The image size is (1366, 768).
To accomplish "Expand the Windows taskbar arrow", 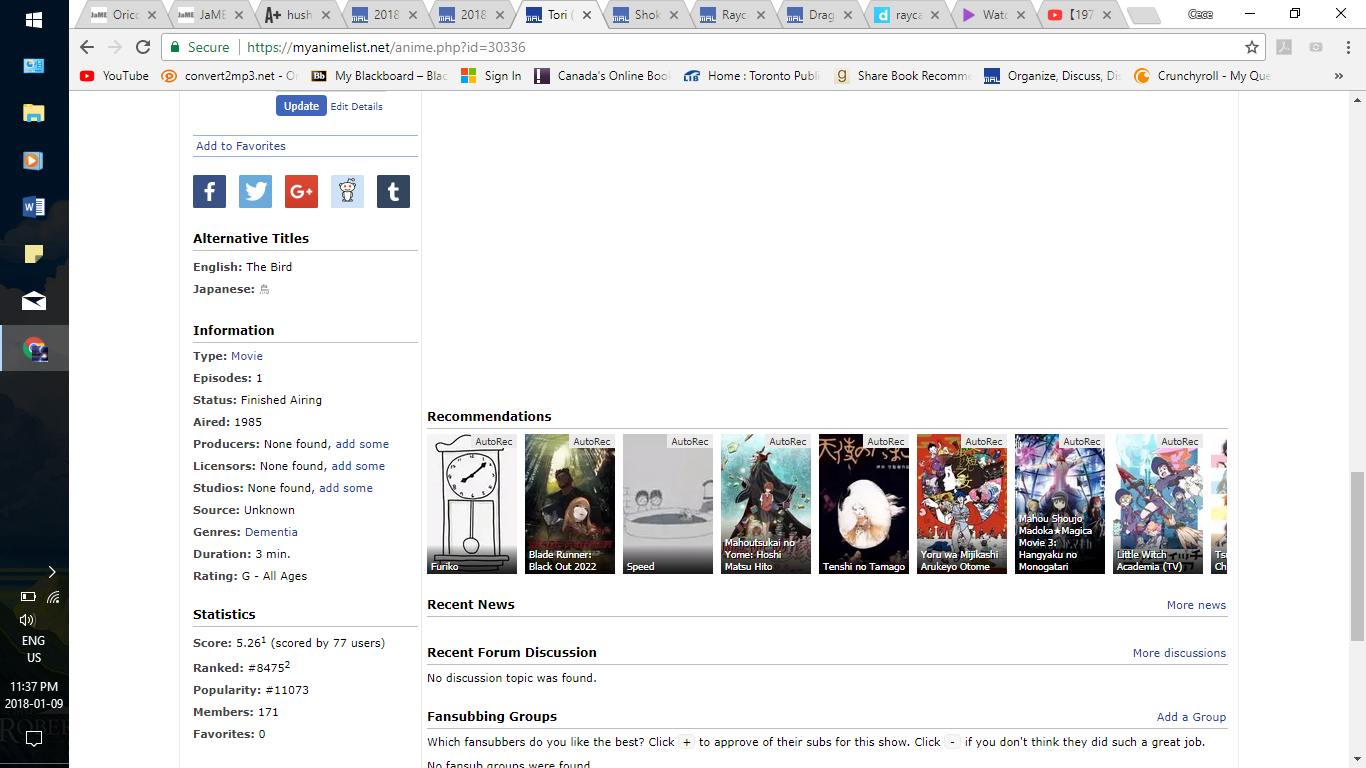I will pos(52,572).
